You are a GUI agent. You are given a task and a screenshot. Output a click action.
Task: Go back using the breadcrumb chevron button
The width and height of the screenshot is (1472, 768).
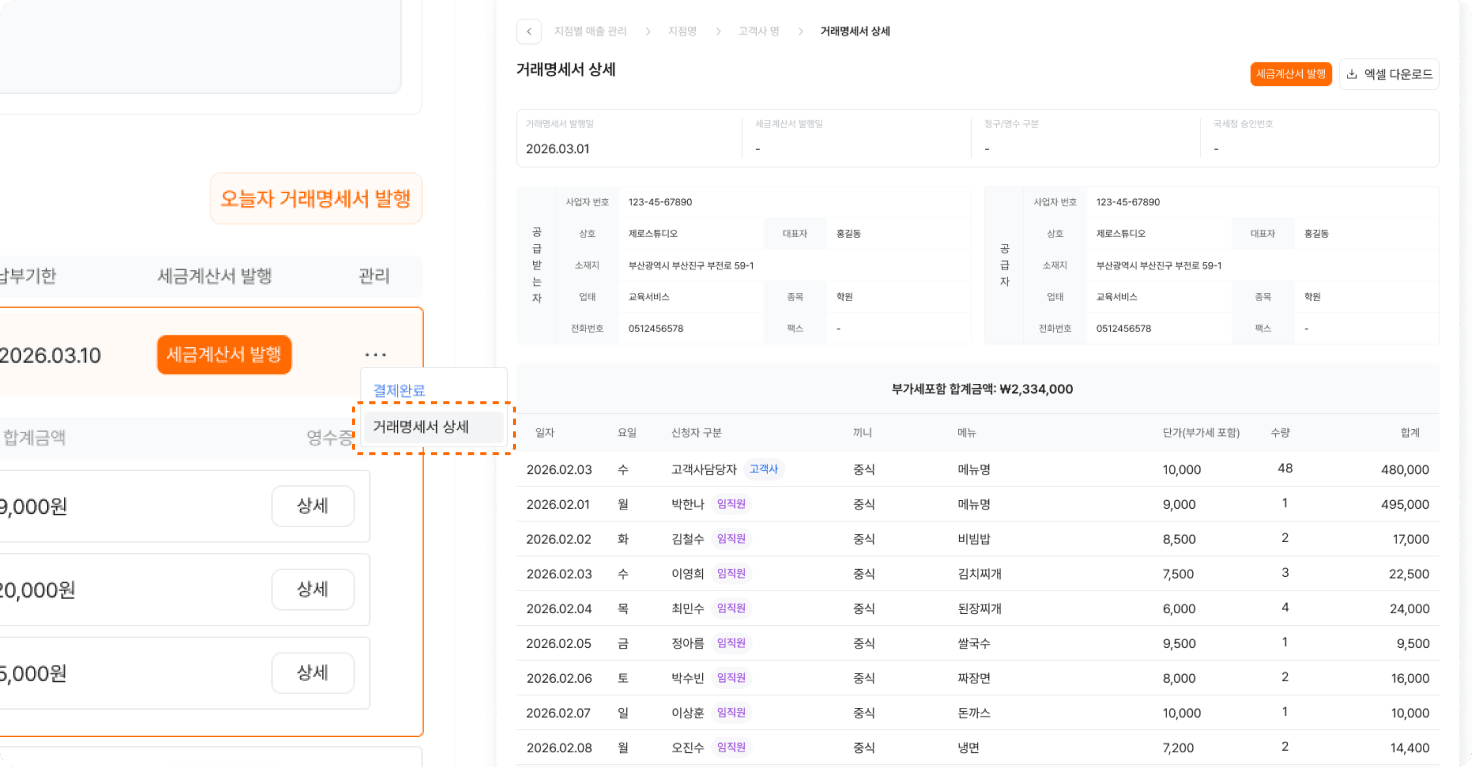pyautogui.click(x=529, y=32)
